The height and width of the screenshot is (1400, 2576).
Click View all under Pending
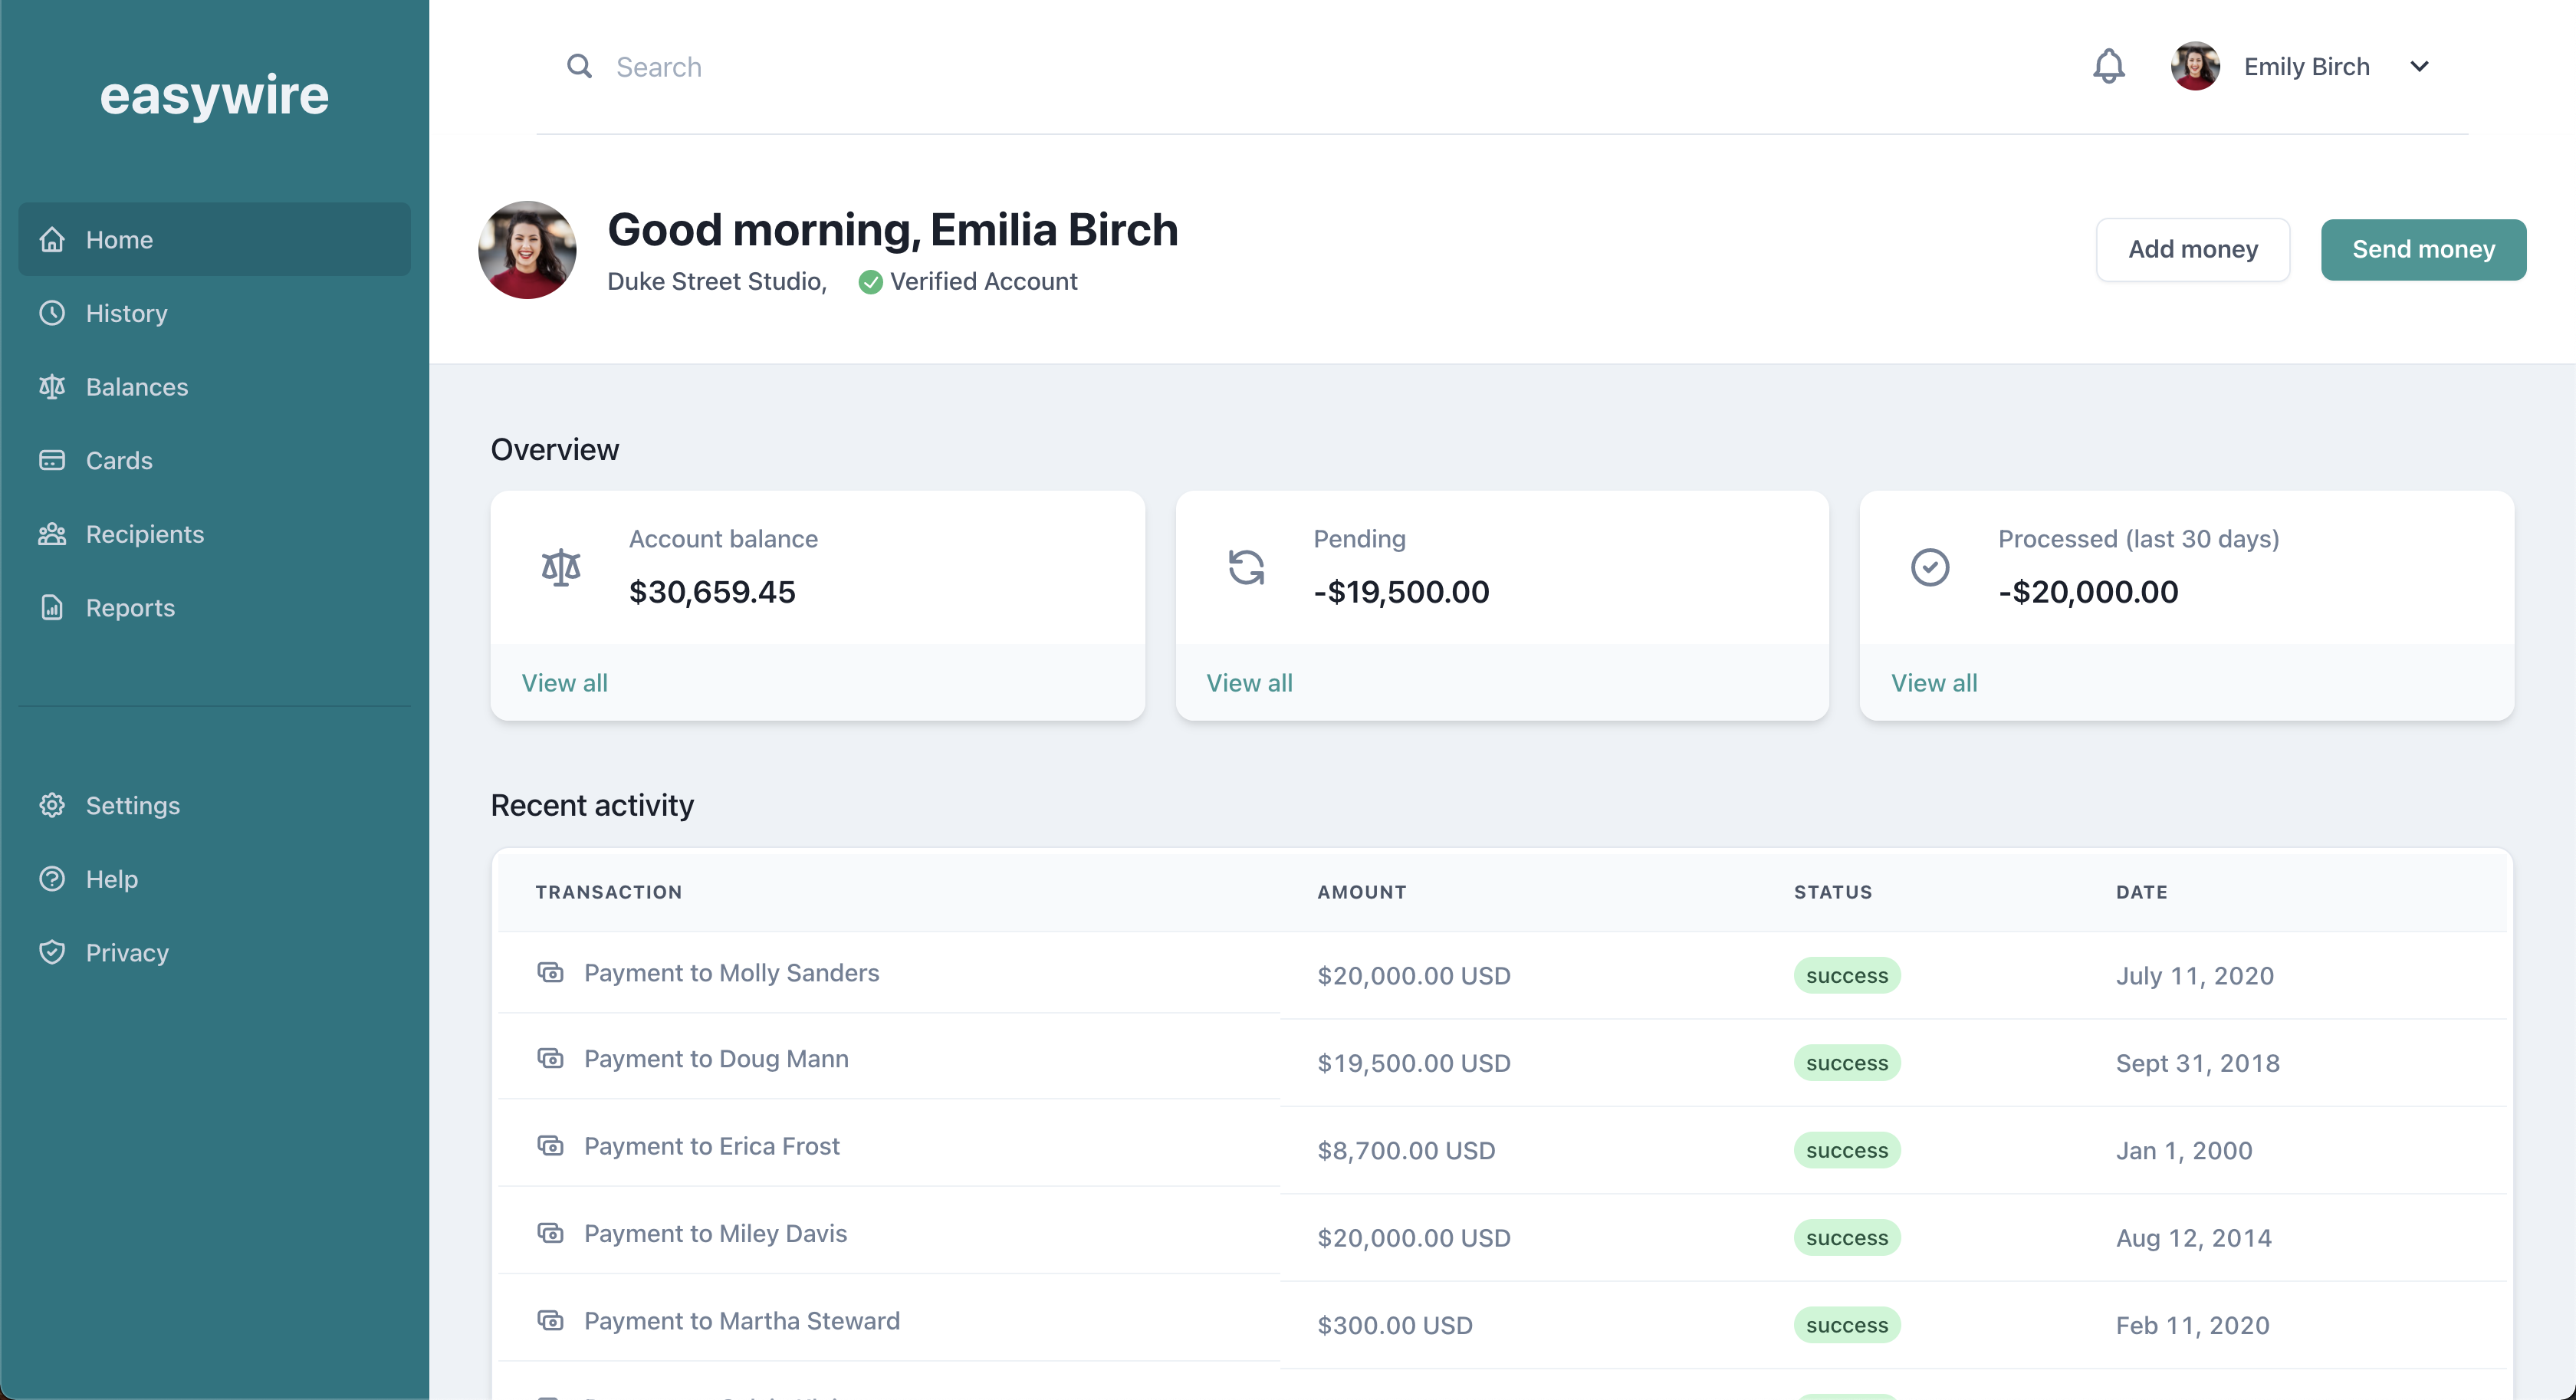pos(1249,683)
